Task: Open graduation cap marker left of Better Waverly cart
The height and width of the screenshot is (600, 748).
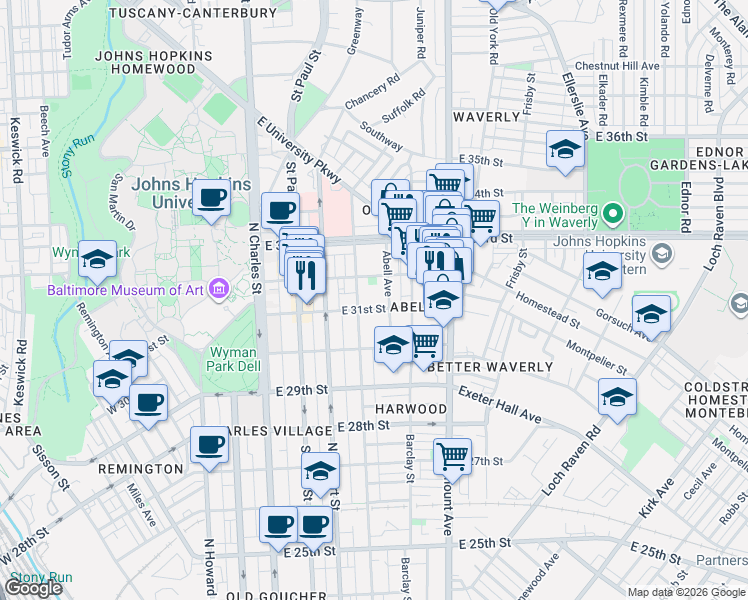Action: (394, 346)
